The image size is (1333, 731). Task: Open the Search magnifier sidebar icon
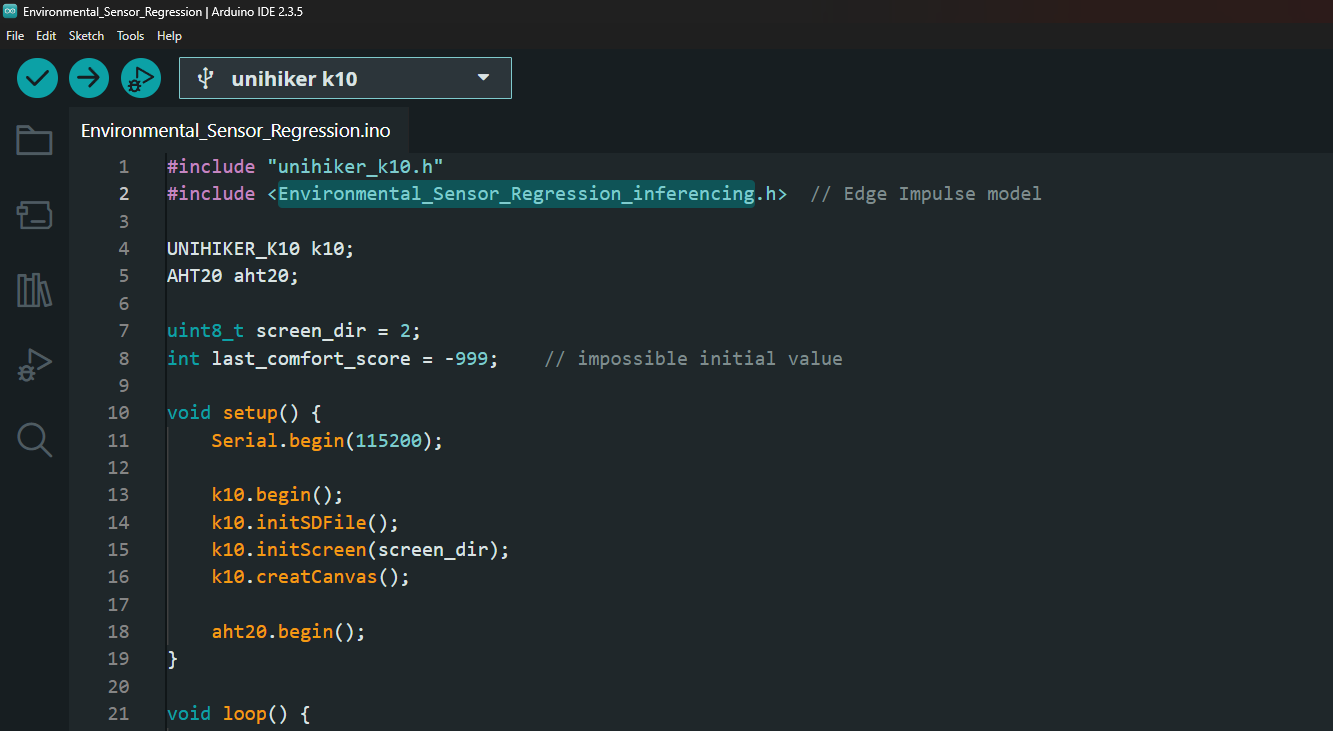point(34,439)
